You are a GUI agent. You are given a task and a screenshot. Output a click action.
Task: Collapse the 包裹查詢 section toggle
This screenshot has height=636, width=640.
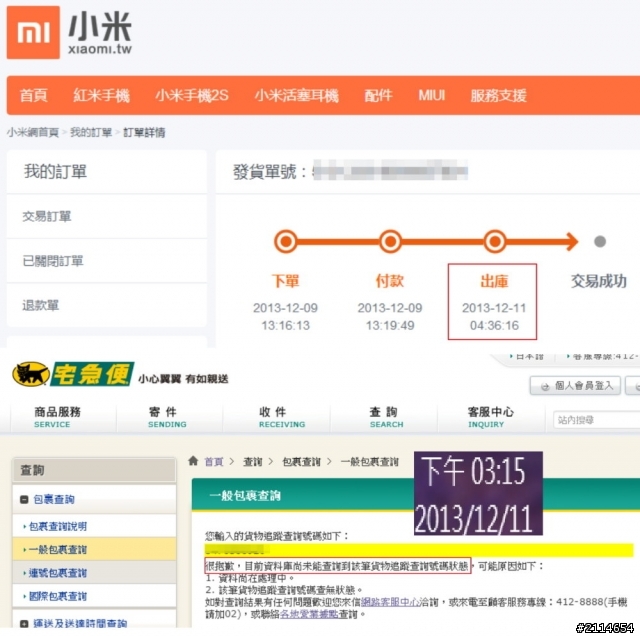24,499
